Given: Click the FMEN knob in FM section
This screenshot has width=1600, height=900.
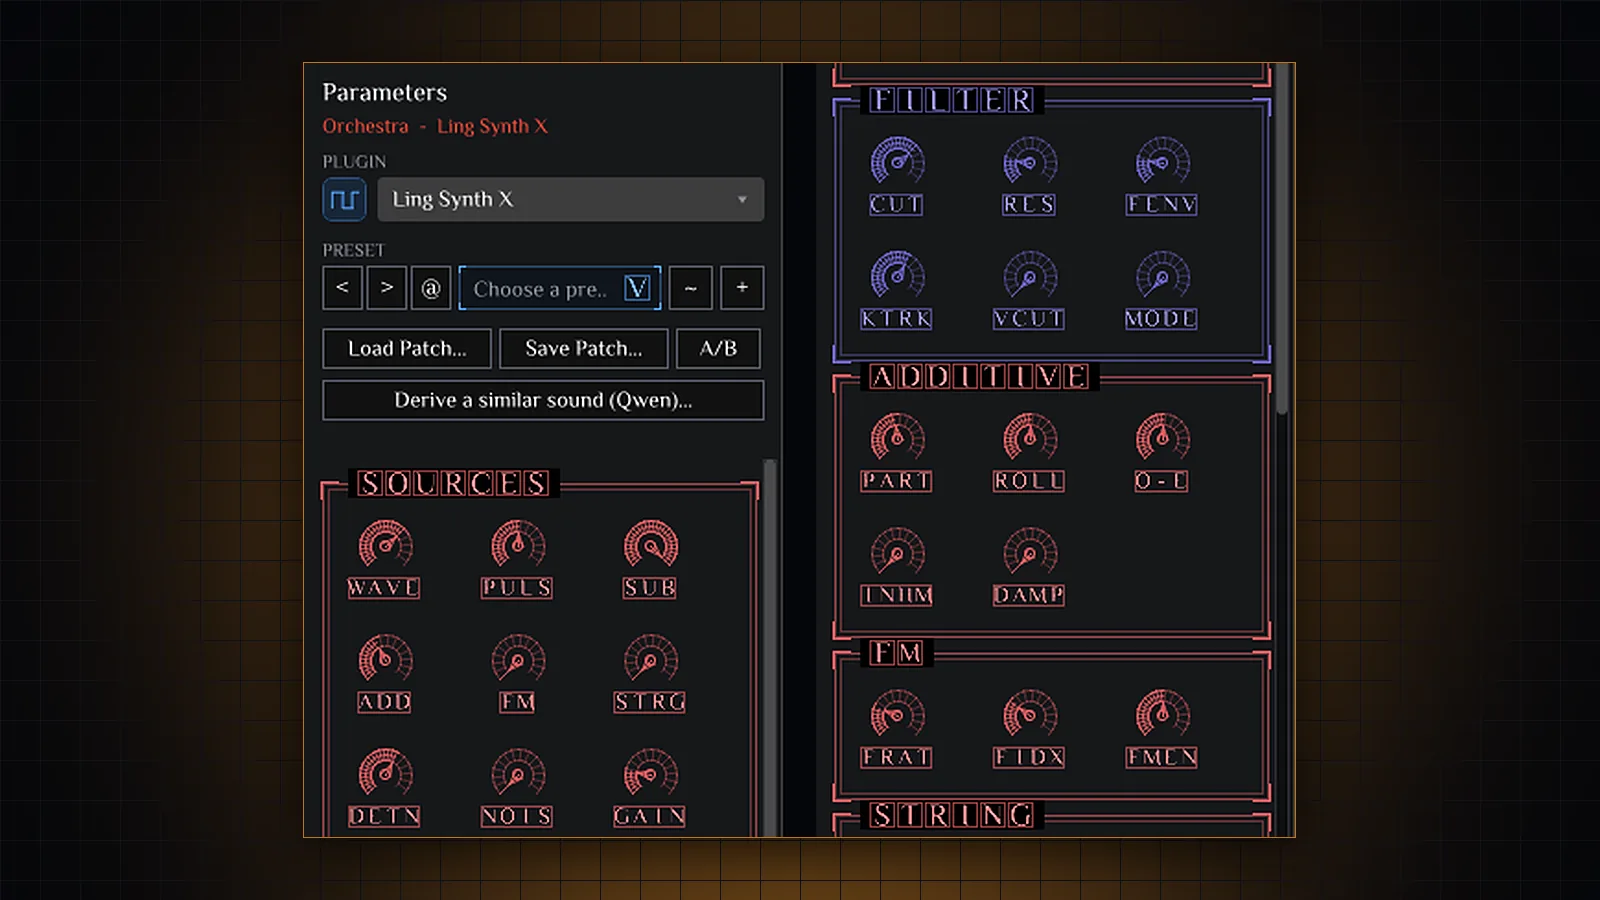Looking at the screenshot, I should point(1163,715).
